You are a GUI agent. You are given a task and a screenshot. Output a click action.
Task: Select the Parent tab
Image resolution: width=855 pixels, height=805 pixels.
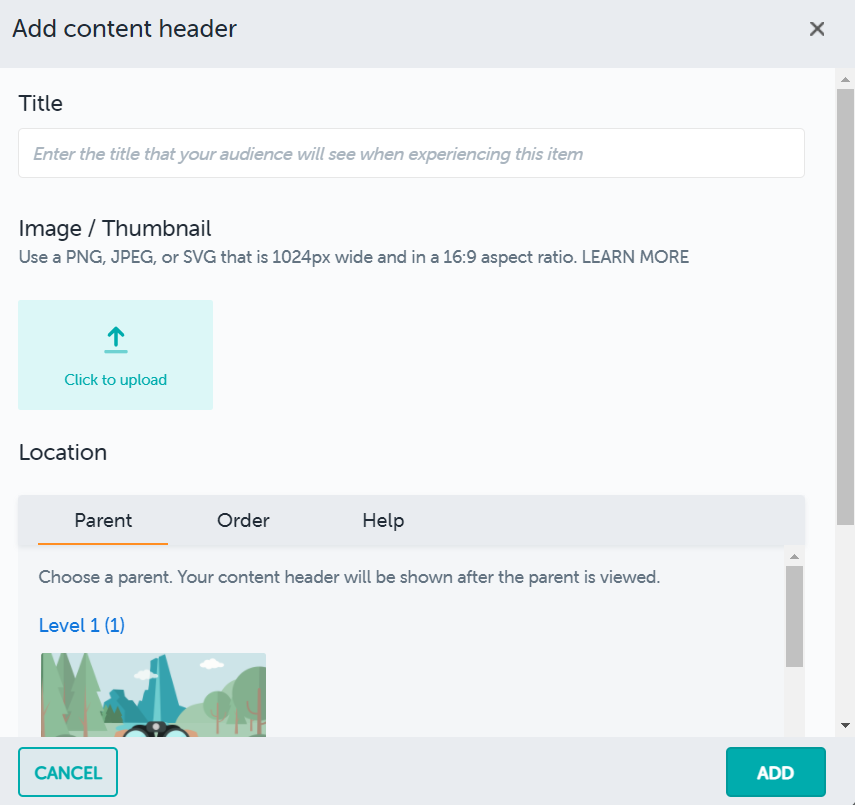coord(103,521)
